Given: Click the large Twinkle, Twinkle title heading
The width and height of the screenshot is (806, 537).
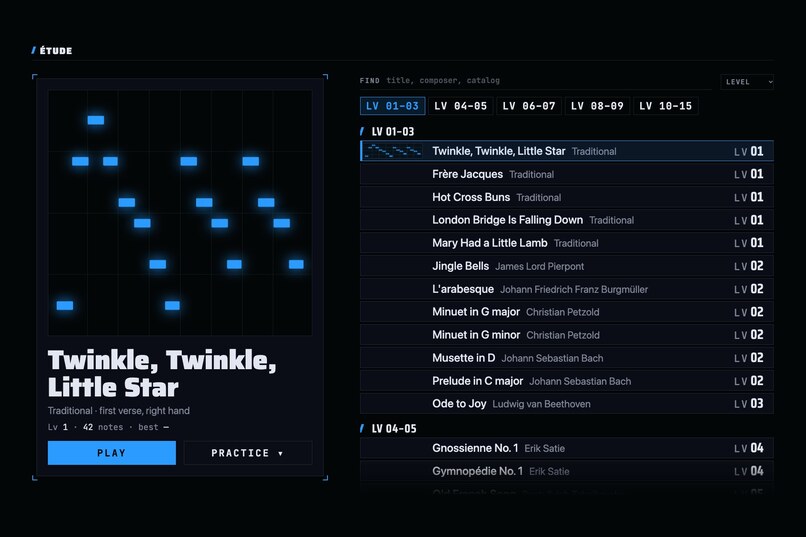Looking at the screenshot, I should click(x=162, y=374).
